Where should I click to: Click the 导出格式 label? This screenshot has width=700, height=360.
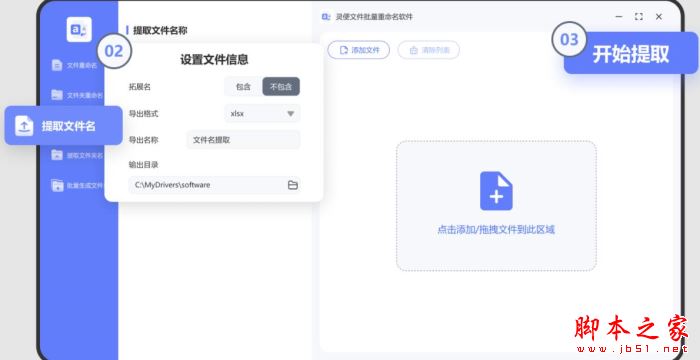click(x=143, y=113)
